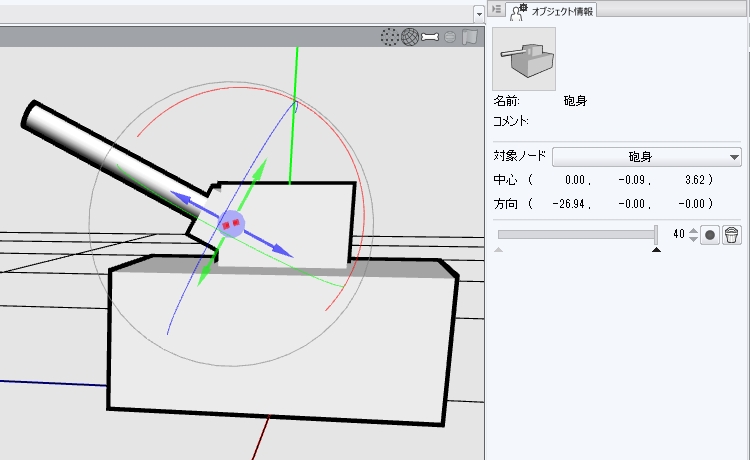Switch to the オブジェクト情報 tab

[x=551, y=11]
